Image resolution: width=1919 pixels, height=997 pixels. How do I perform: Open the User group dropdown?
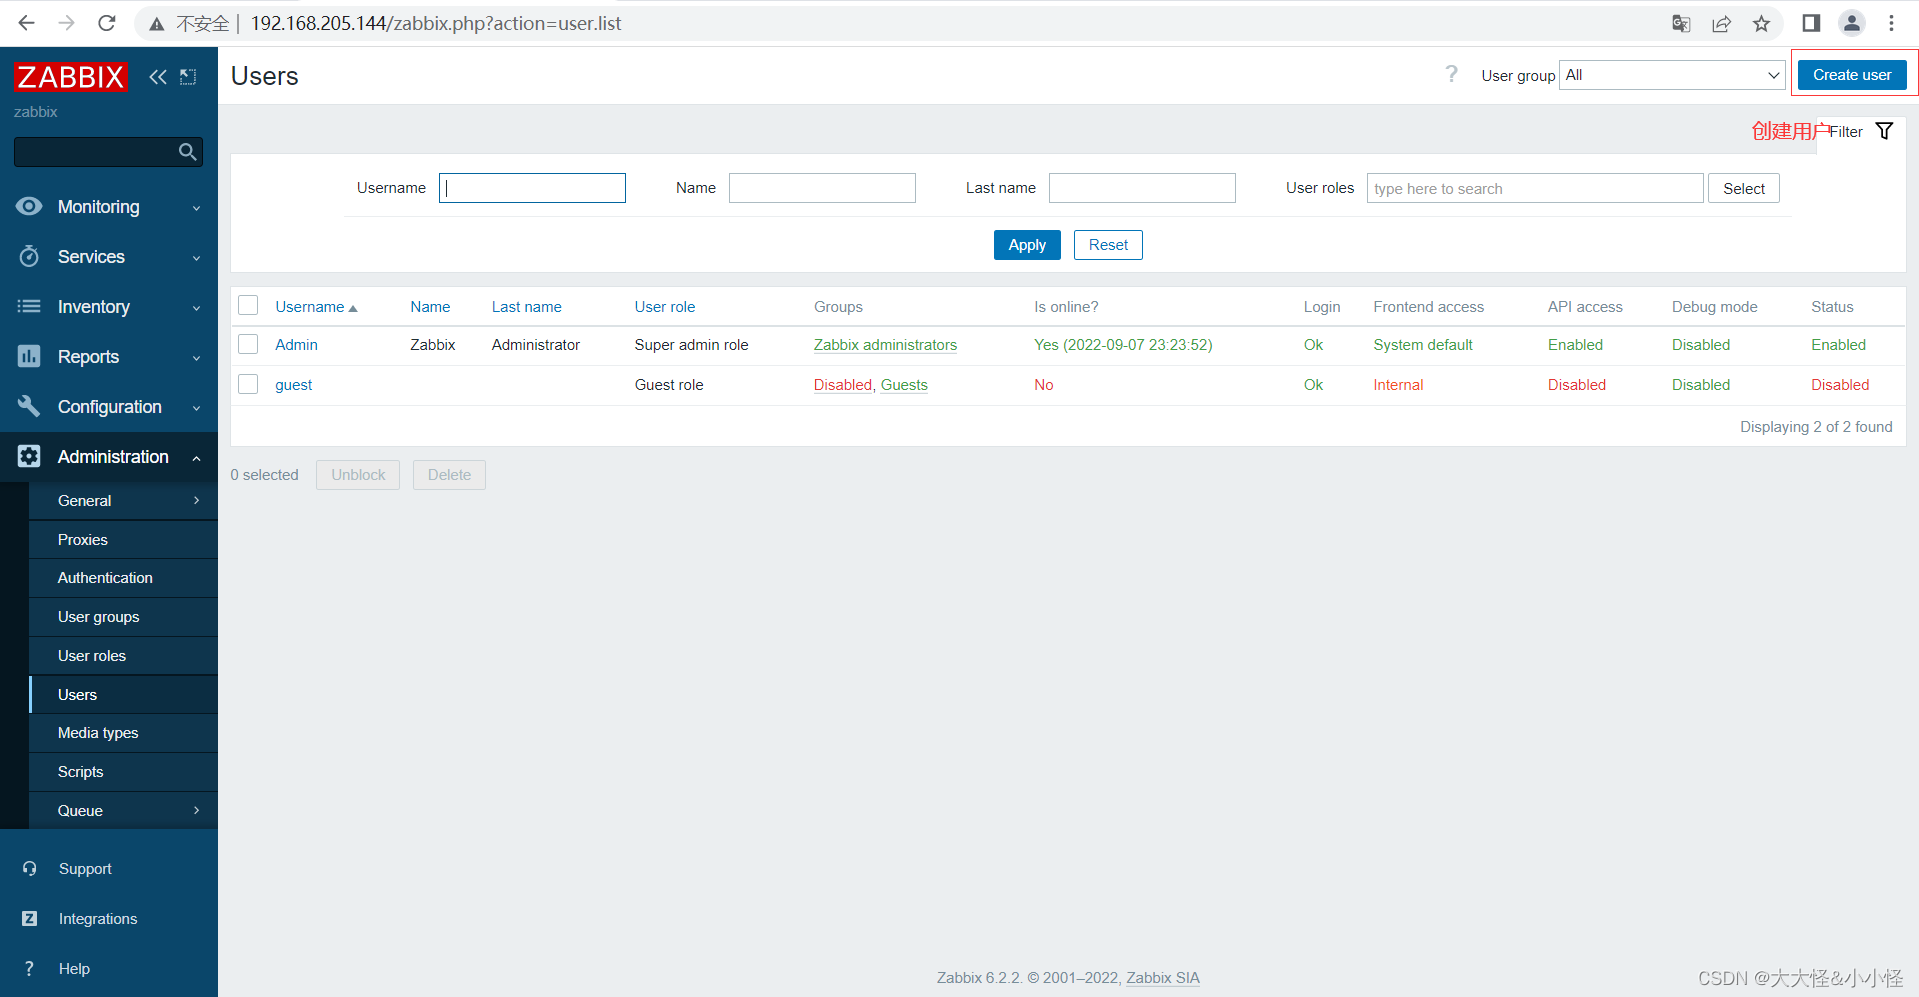point(1672,75)
